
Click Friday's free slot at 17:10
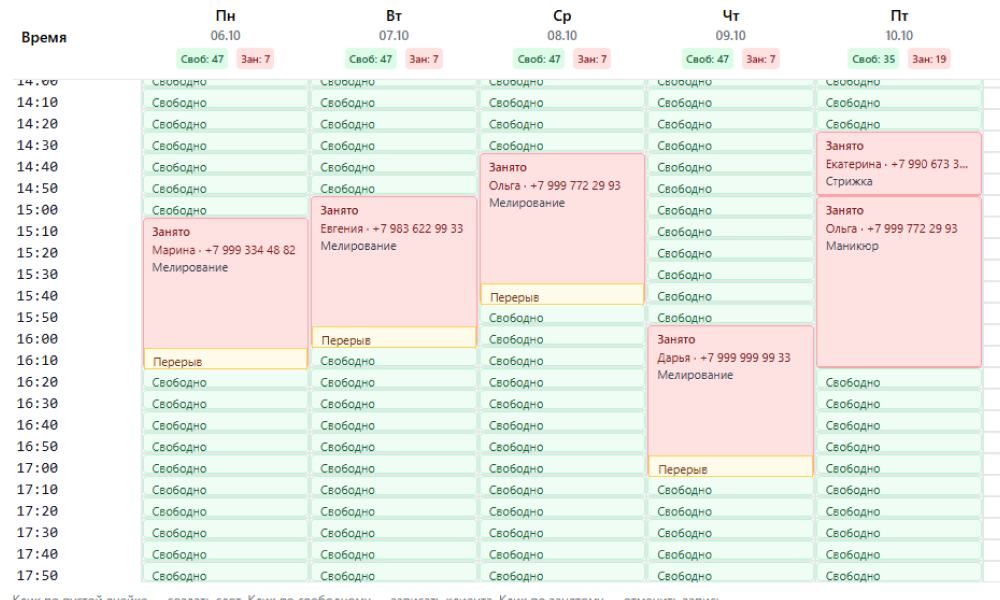click(x=899, y=490)
